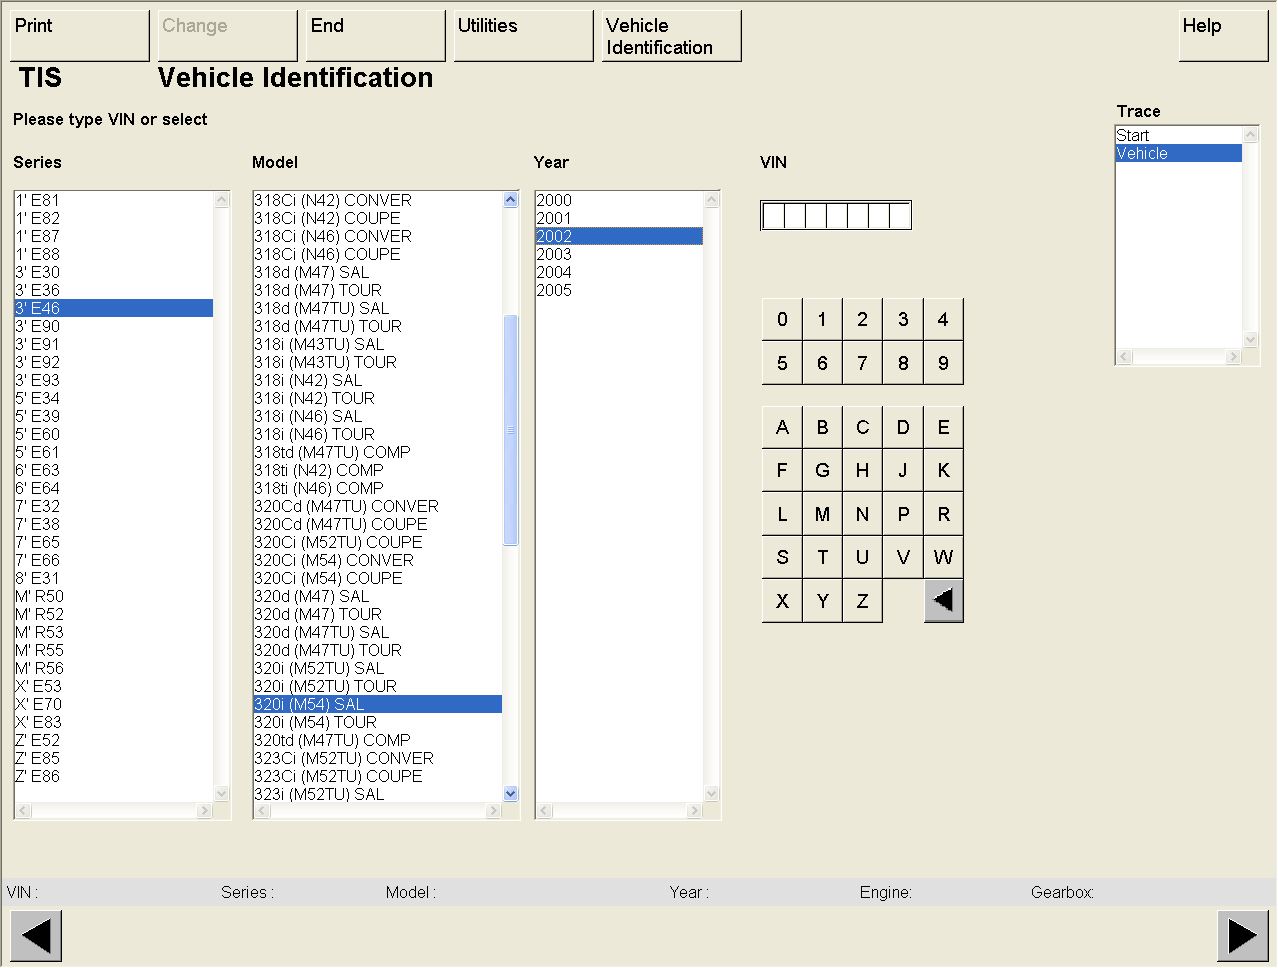Select model 318i (N46) TOUR
Image resolution: width=1278 pixels, height=968 pixels.
(378, 434)
